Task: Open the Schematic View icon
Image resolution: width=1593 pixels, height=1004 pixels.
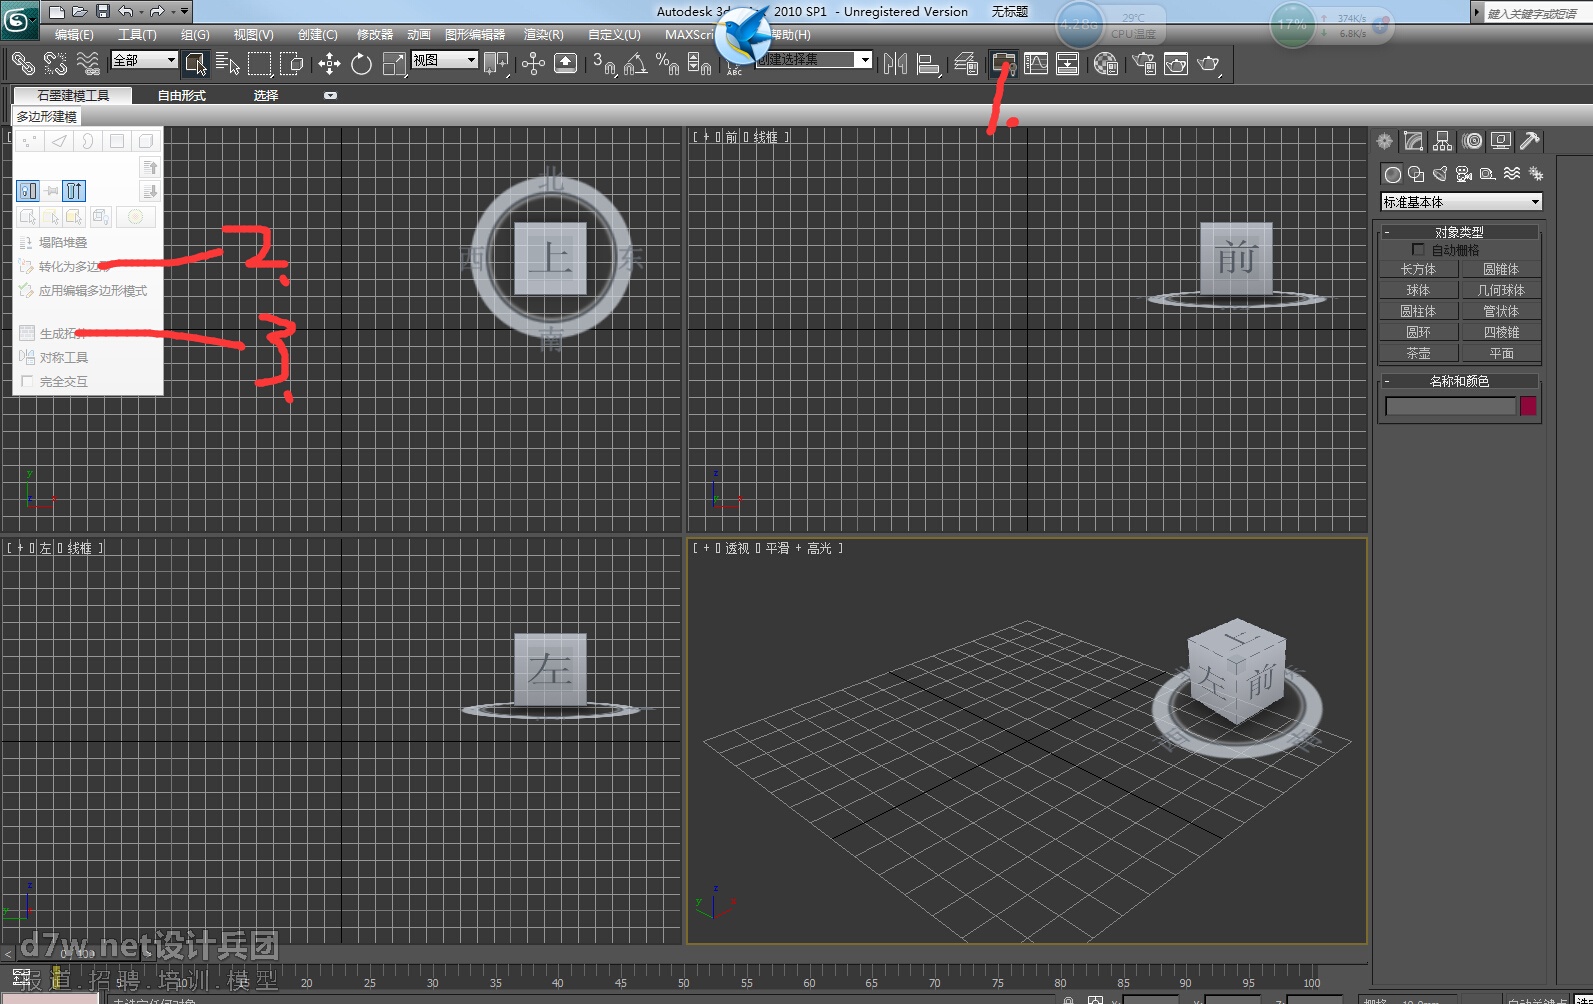Action: [1067, 64]
